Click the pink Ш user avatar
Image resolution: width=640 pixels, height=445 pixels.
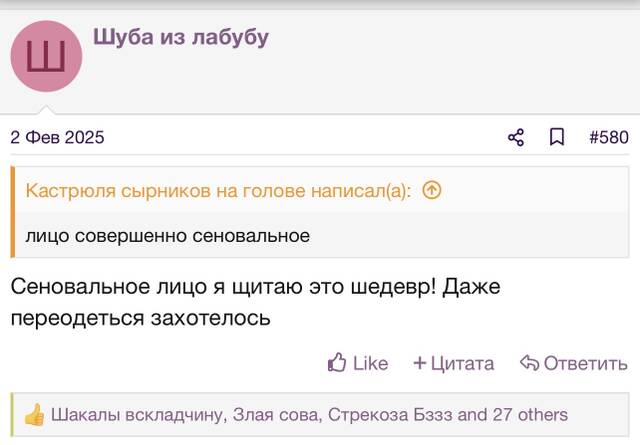tap(46, 56)
